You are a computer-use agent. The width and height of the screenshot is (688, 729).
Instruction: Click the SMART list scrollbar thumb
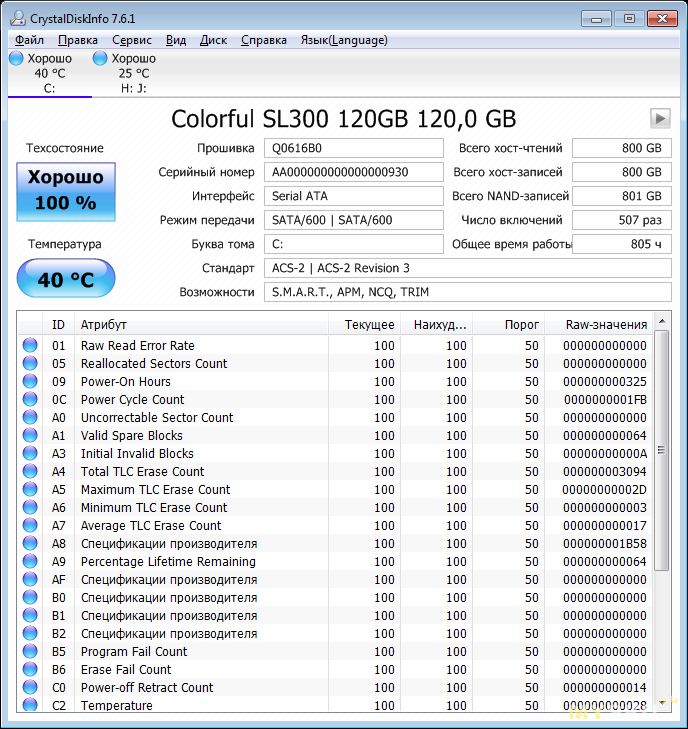click(662, 451)
